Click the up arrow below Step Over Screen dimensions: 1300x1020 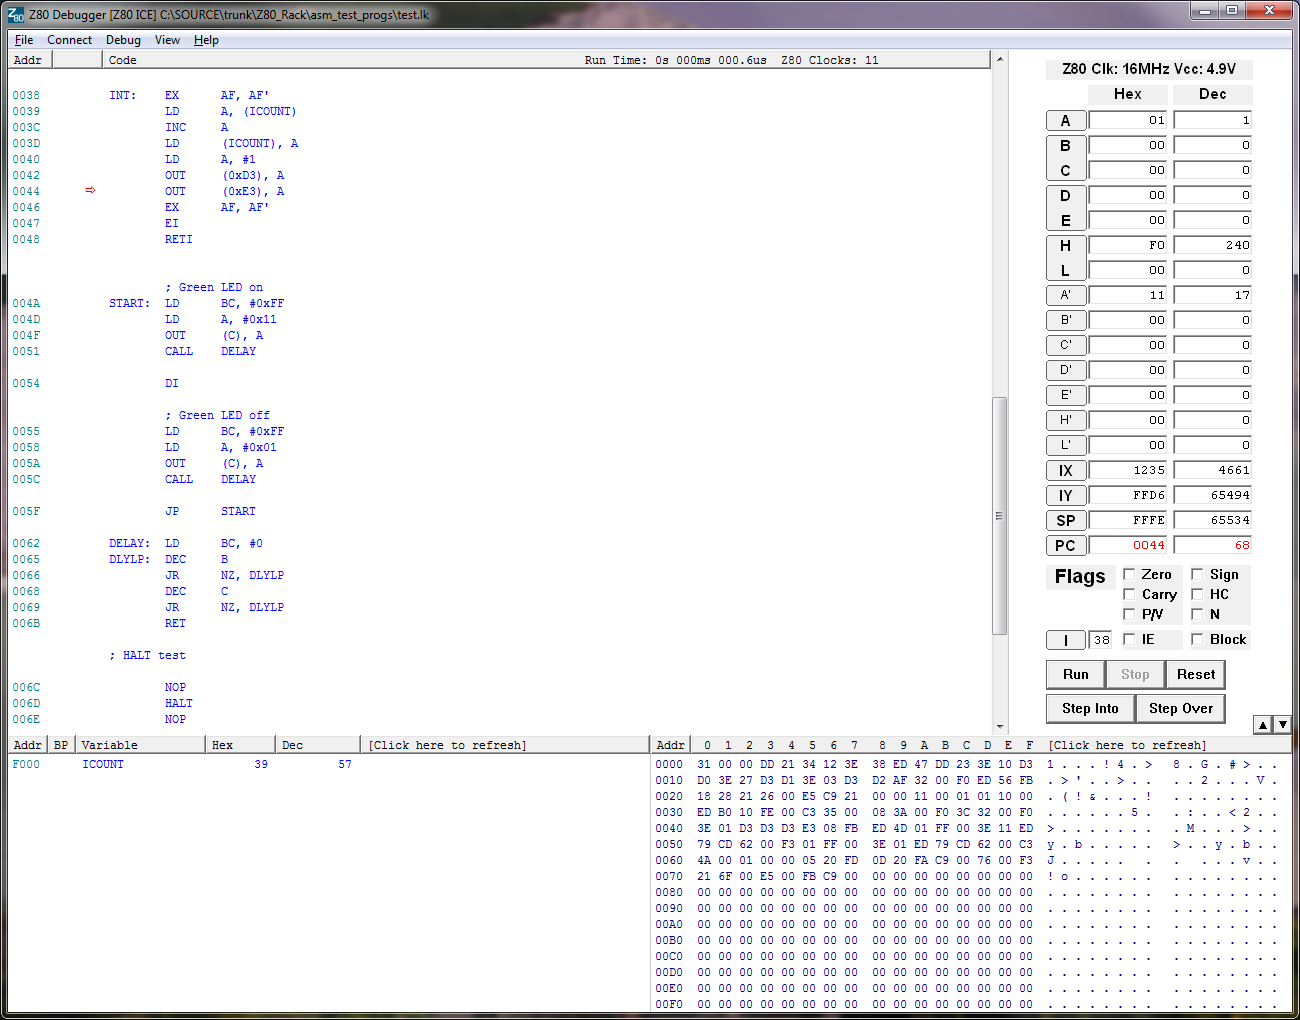point(1263,725)
